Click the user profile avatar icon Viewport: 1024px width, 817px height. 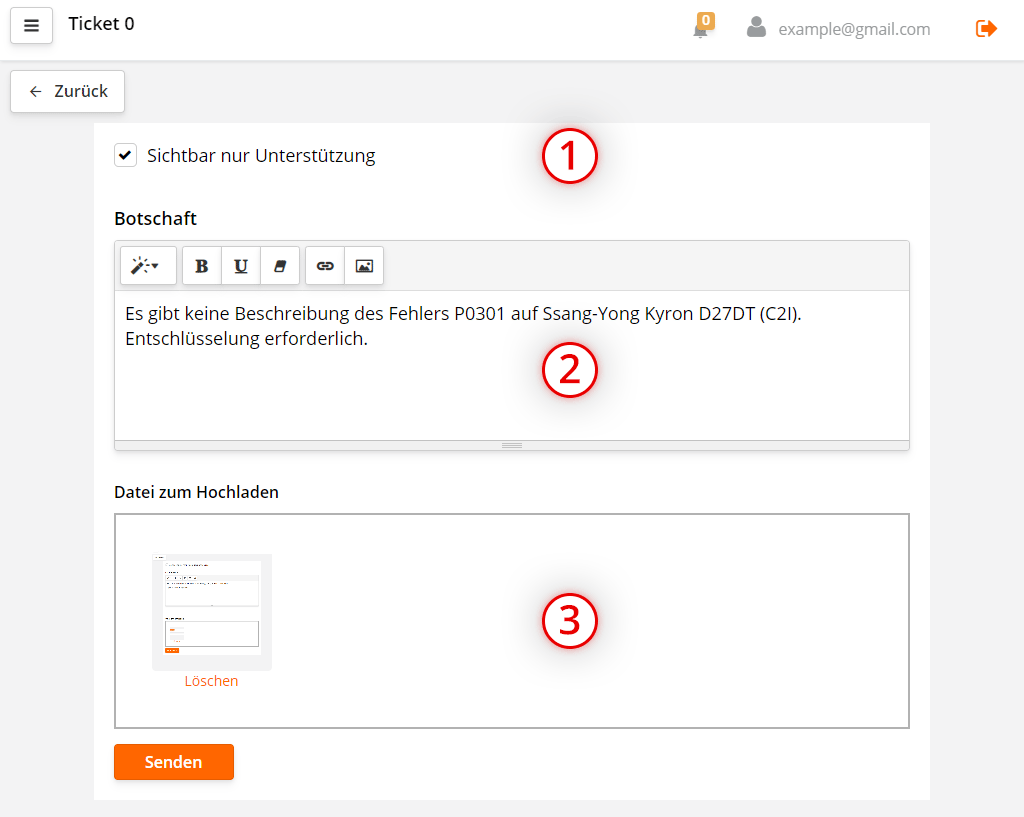pos(756,28)
